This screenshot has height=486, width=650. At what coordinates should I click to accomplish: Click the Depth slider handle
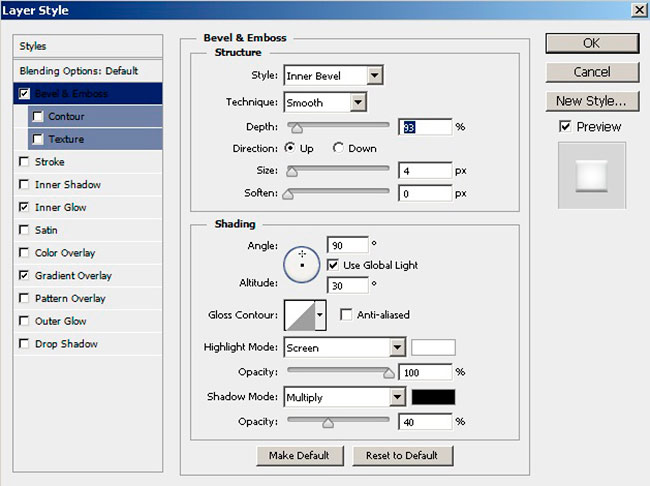tap(296, 128)
